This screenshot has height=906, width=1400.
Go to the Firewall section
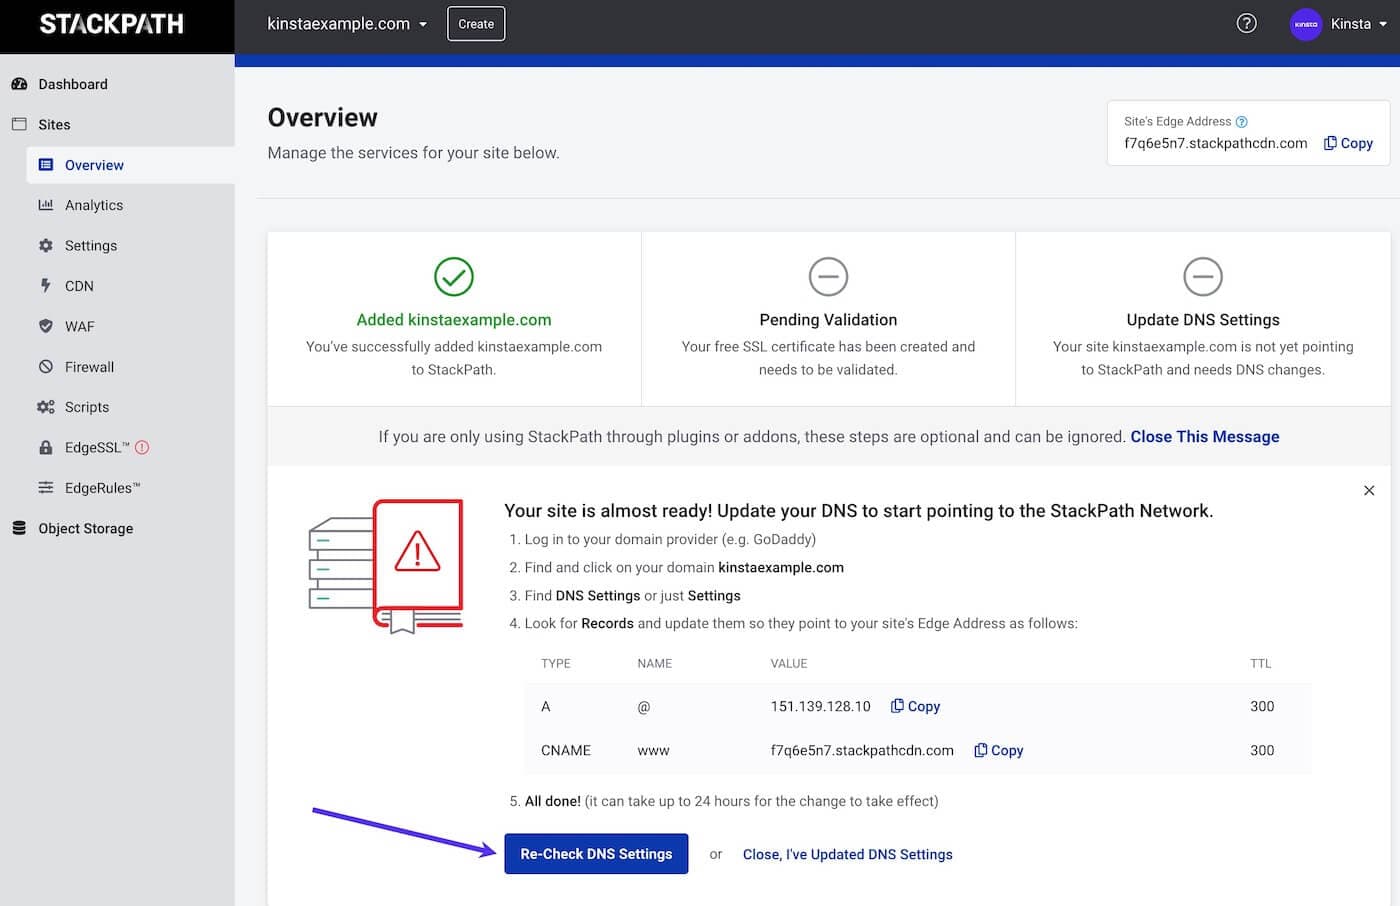89,366
